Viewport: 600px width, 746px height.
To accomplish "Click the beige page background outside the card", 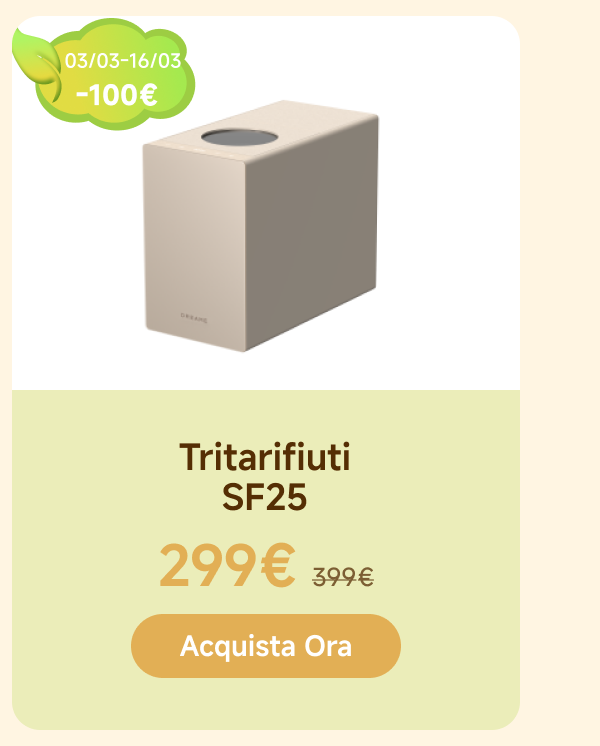I will tap(560, 400).
